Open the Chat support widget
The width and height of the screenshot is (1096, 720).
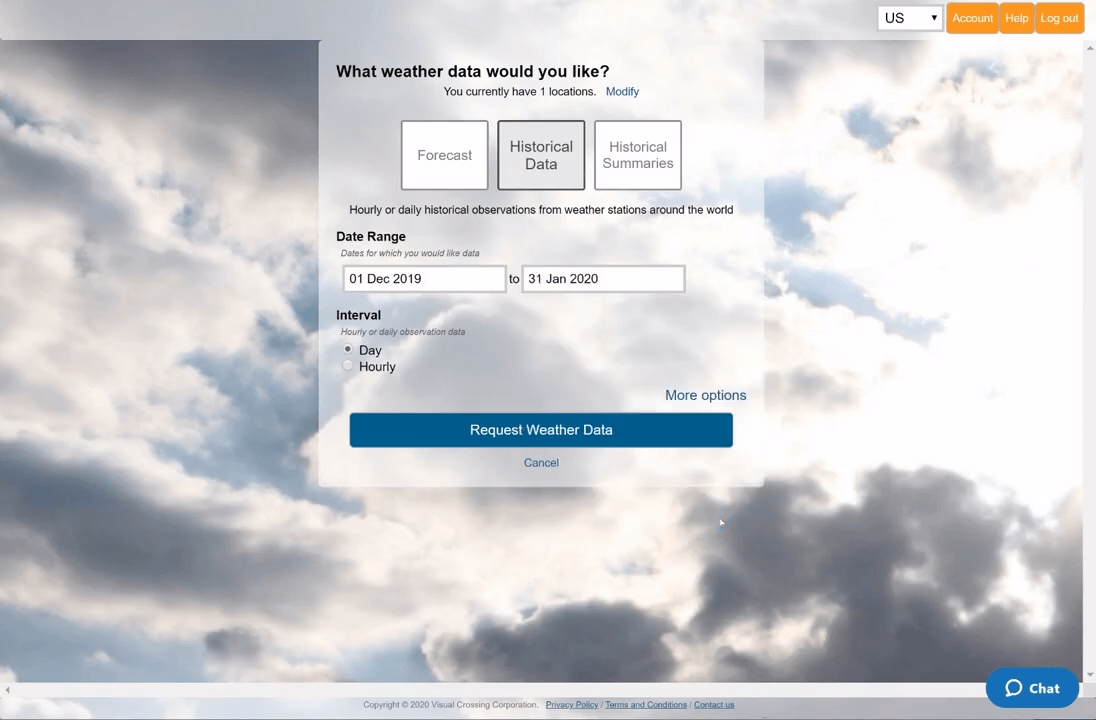[x=1032, y=688]
